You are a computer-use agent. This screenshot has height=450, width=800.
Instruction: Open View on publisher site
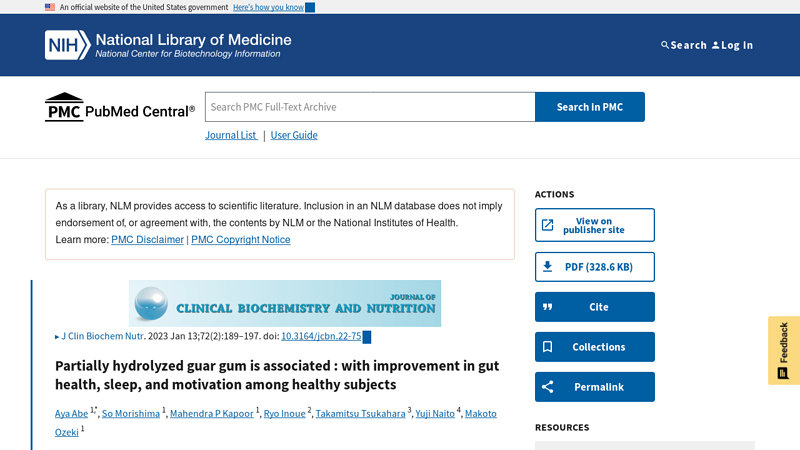coord(594,225)
